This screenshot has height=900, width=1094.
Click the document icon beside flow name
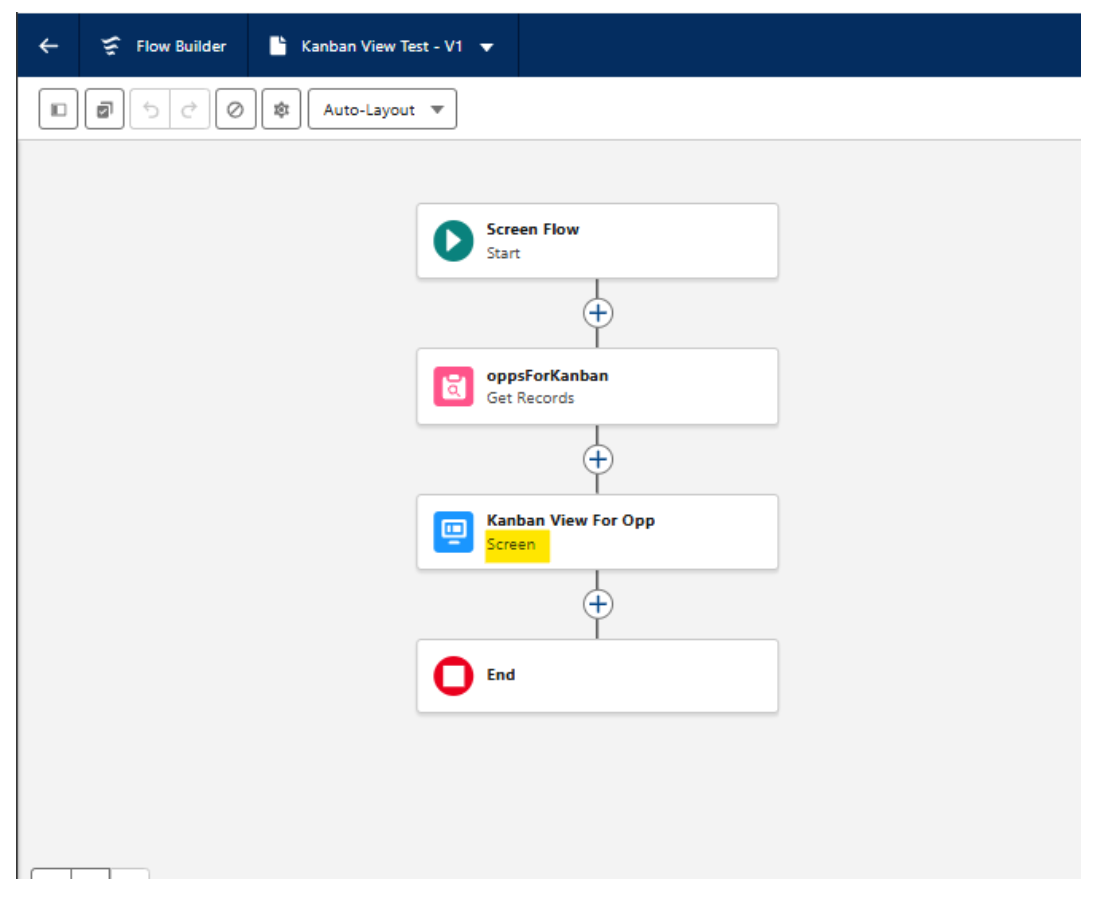click(x=277, y=45)
